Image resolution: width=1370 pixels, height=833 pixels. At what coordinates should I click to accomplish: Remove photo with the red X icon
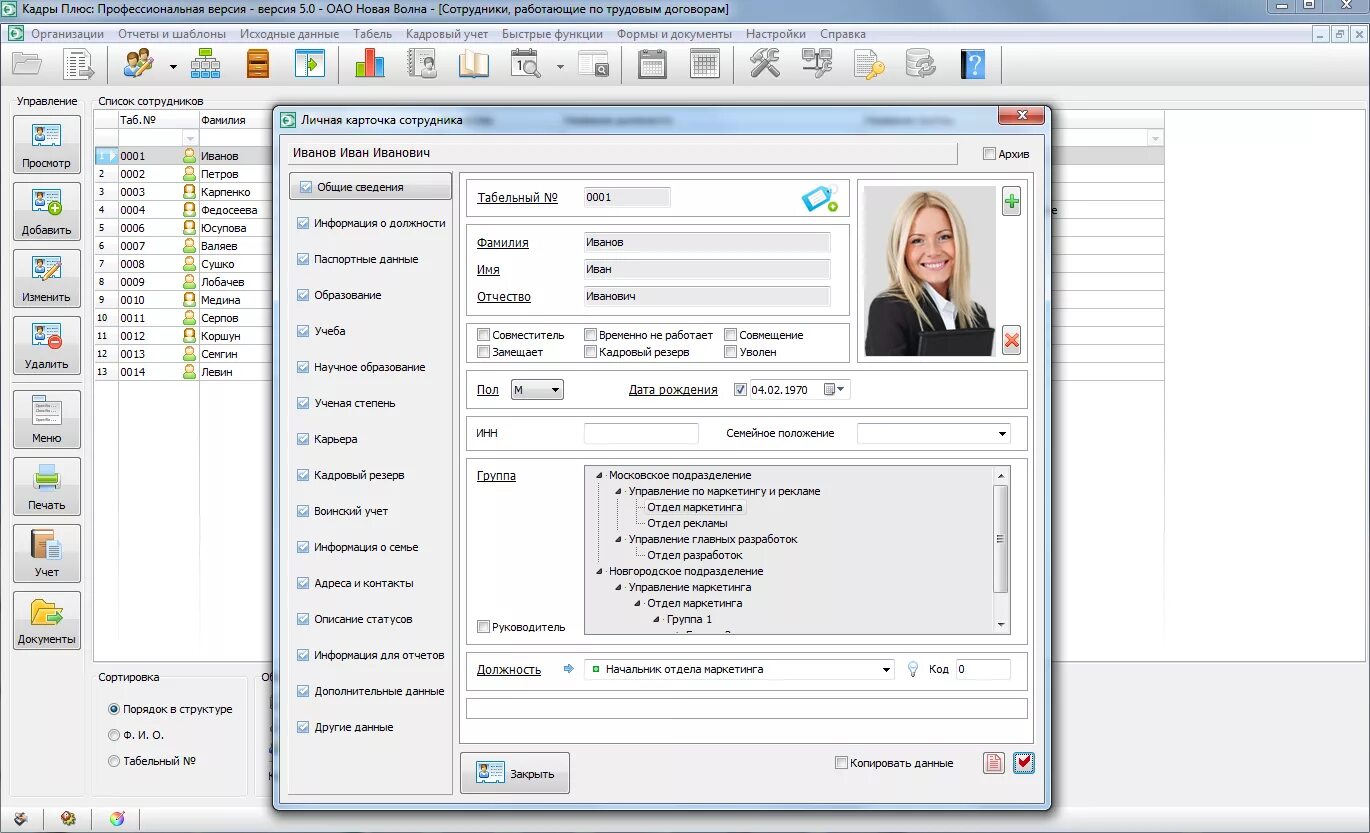click(1011, 341)
